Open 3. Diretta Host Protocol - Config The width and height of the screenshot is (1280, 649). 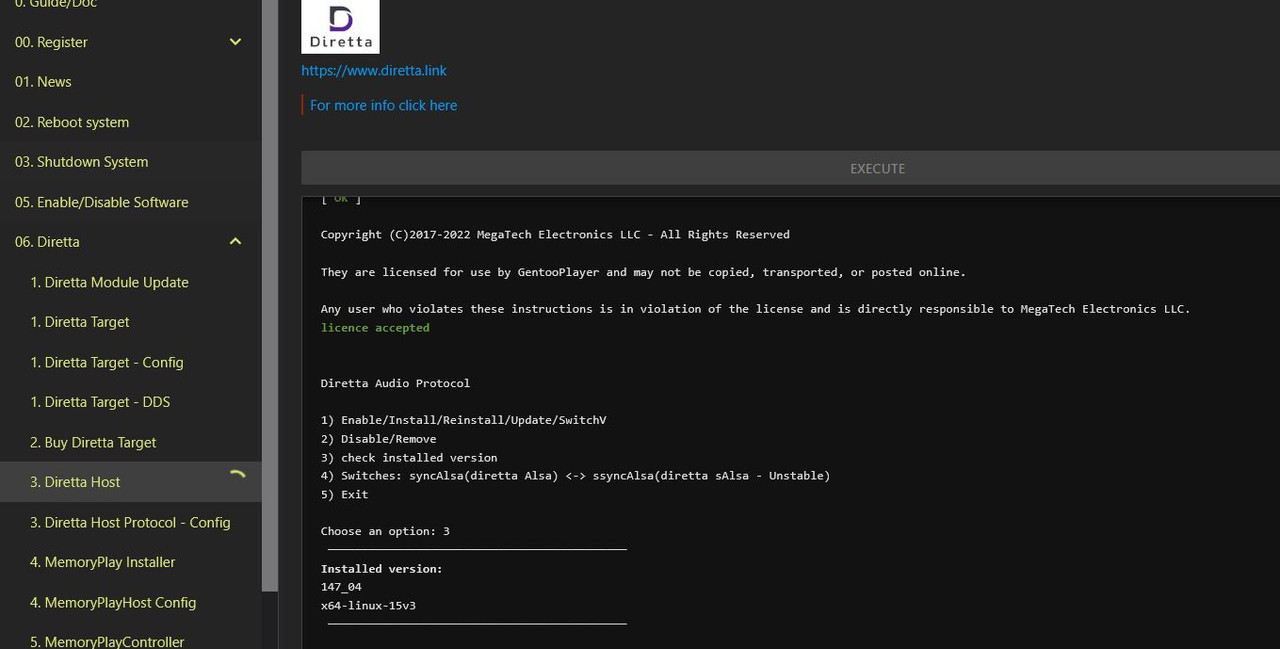point(131,522)
